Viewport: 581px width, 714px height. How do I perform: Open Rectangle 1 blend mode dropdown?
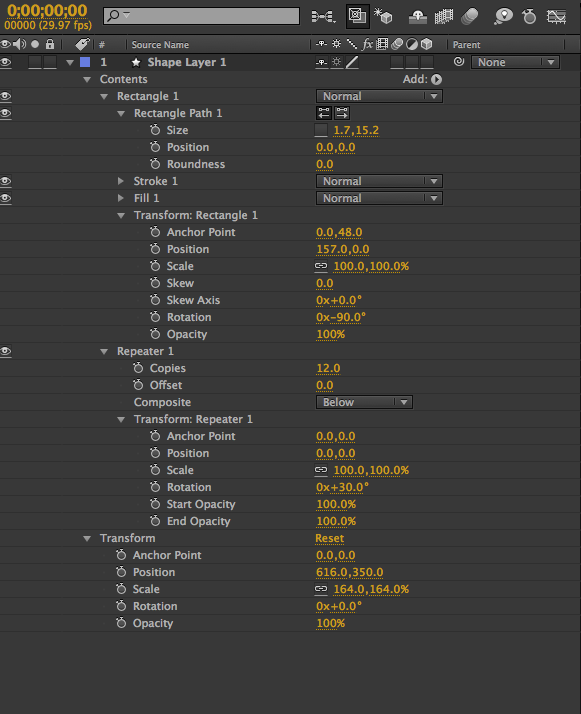[379, 96]
